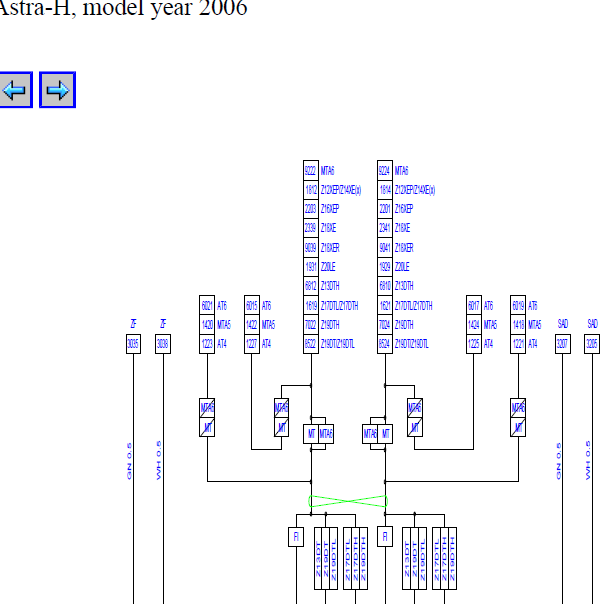Select reference 6810 for Z13DTH
The image size is (605, 604).
tap(385, 286)
